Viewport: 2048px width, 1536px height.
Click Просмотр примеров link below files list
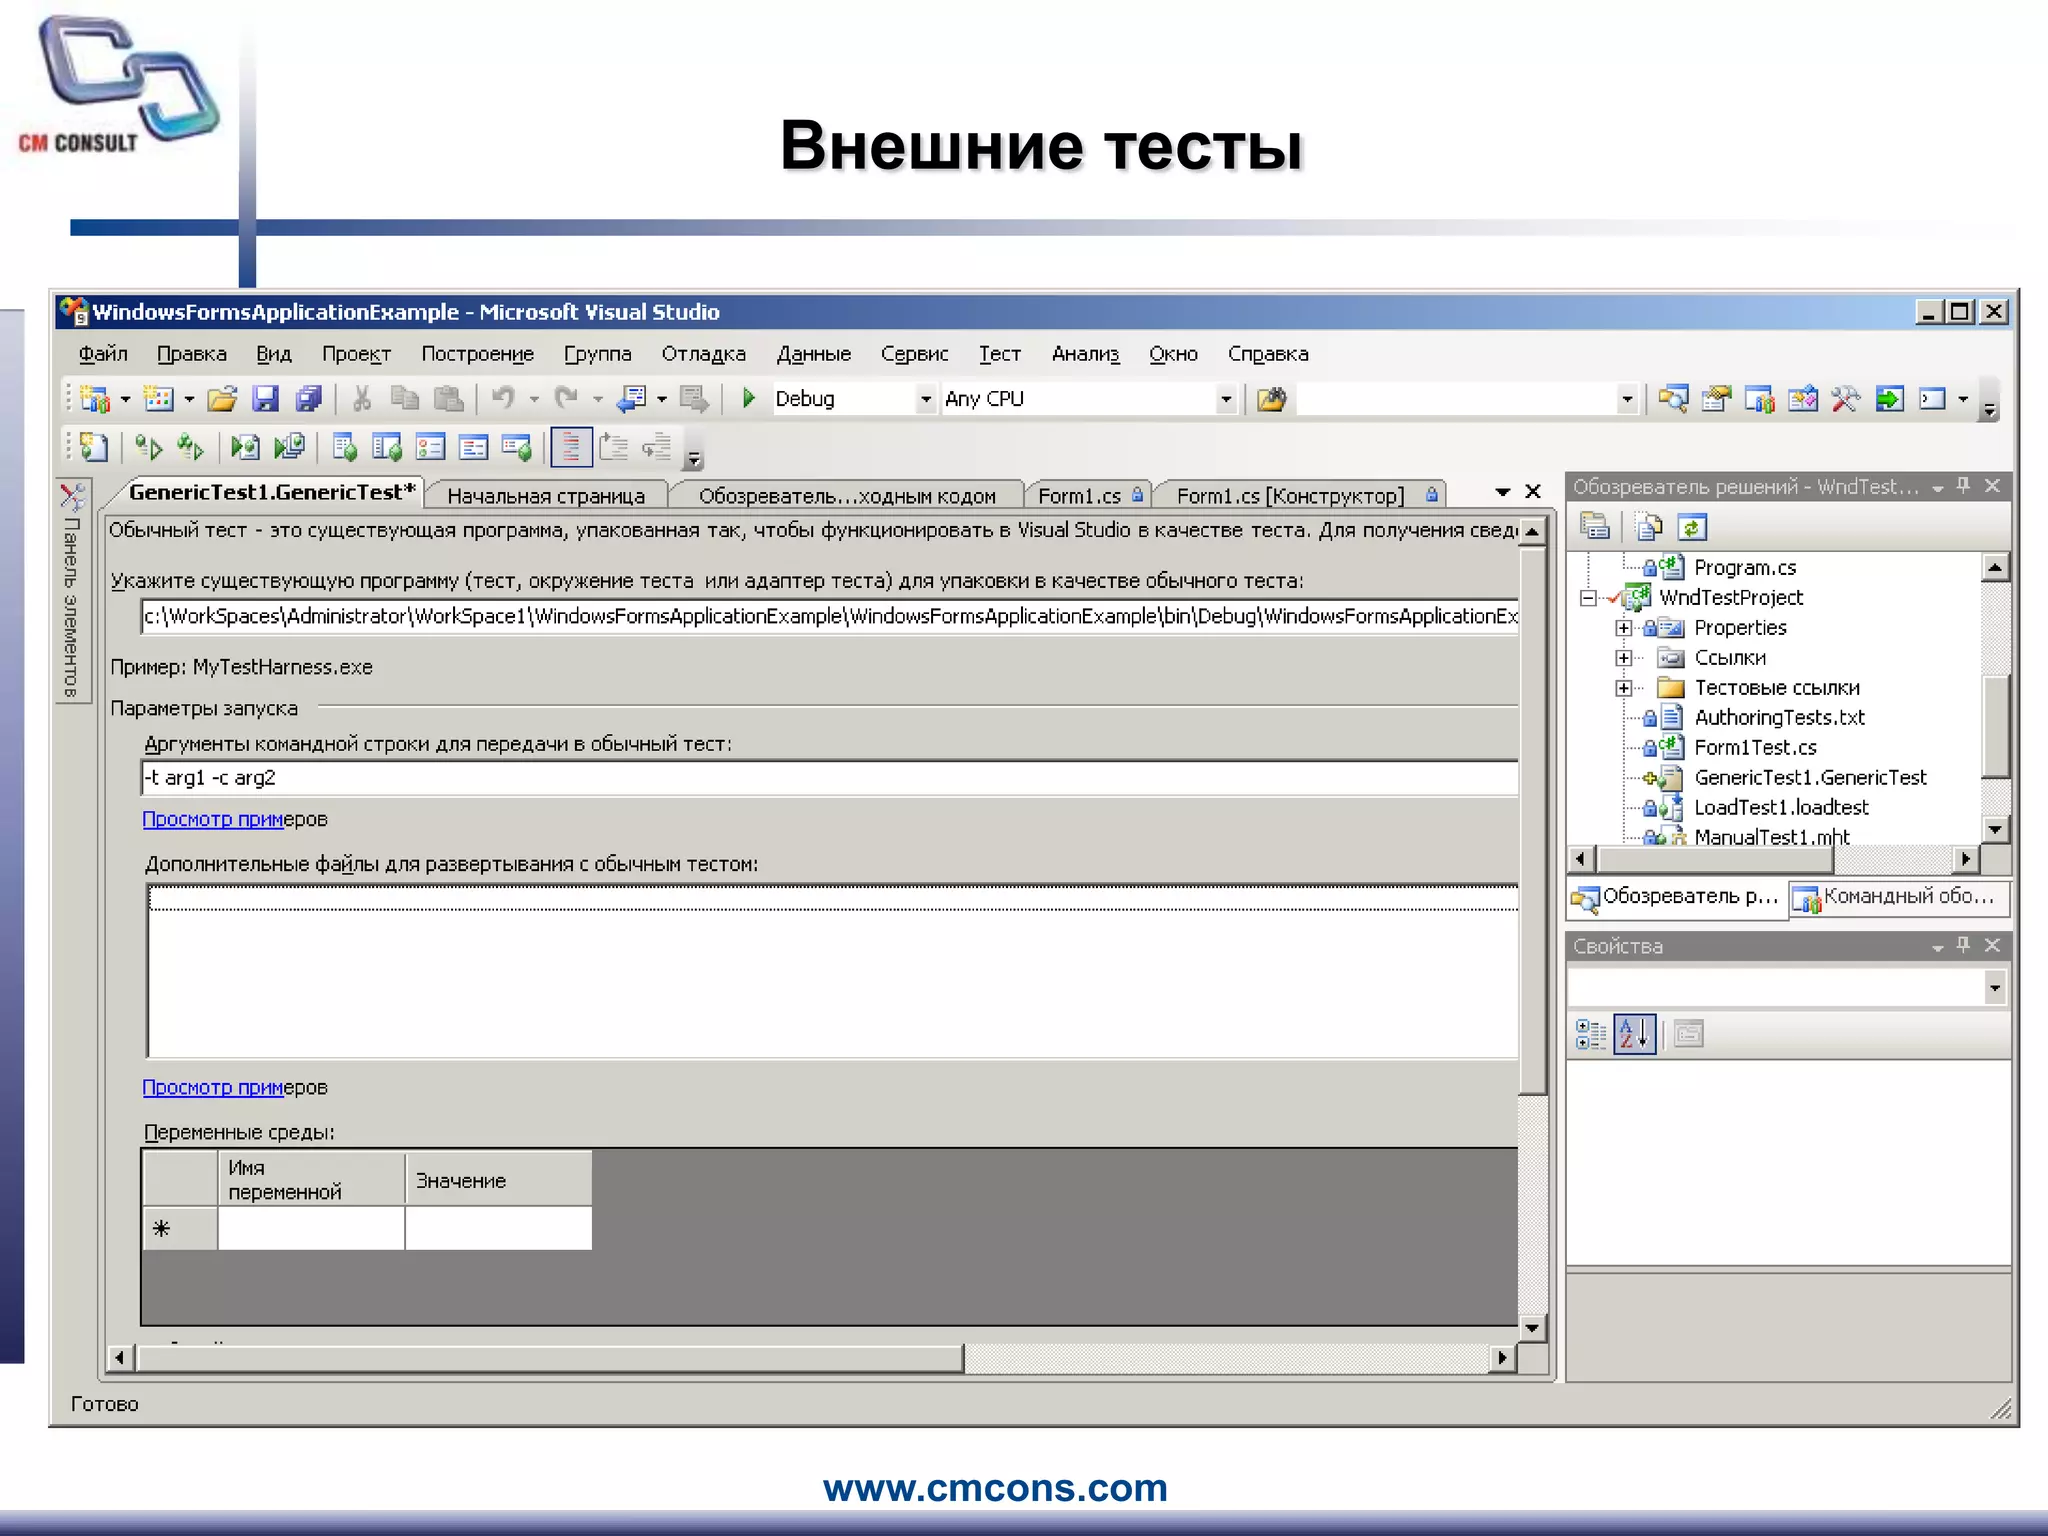[235, 1087]
